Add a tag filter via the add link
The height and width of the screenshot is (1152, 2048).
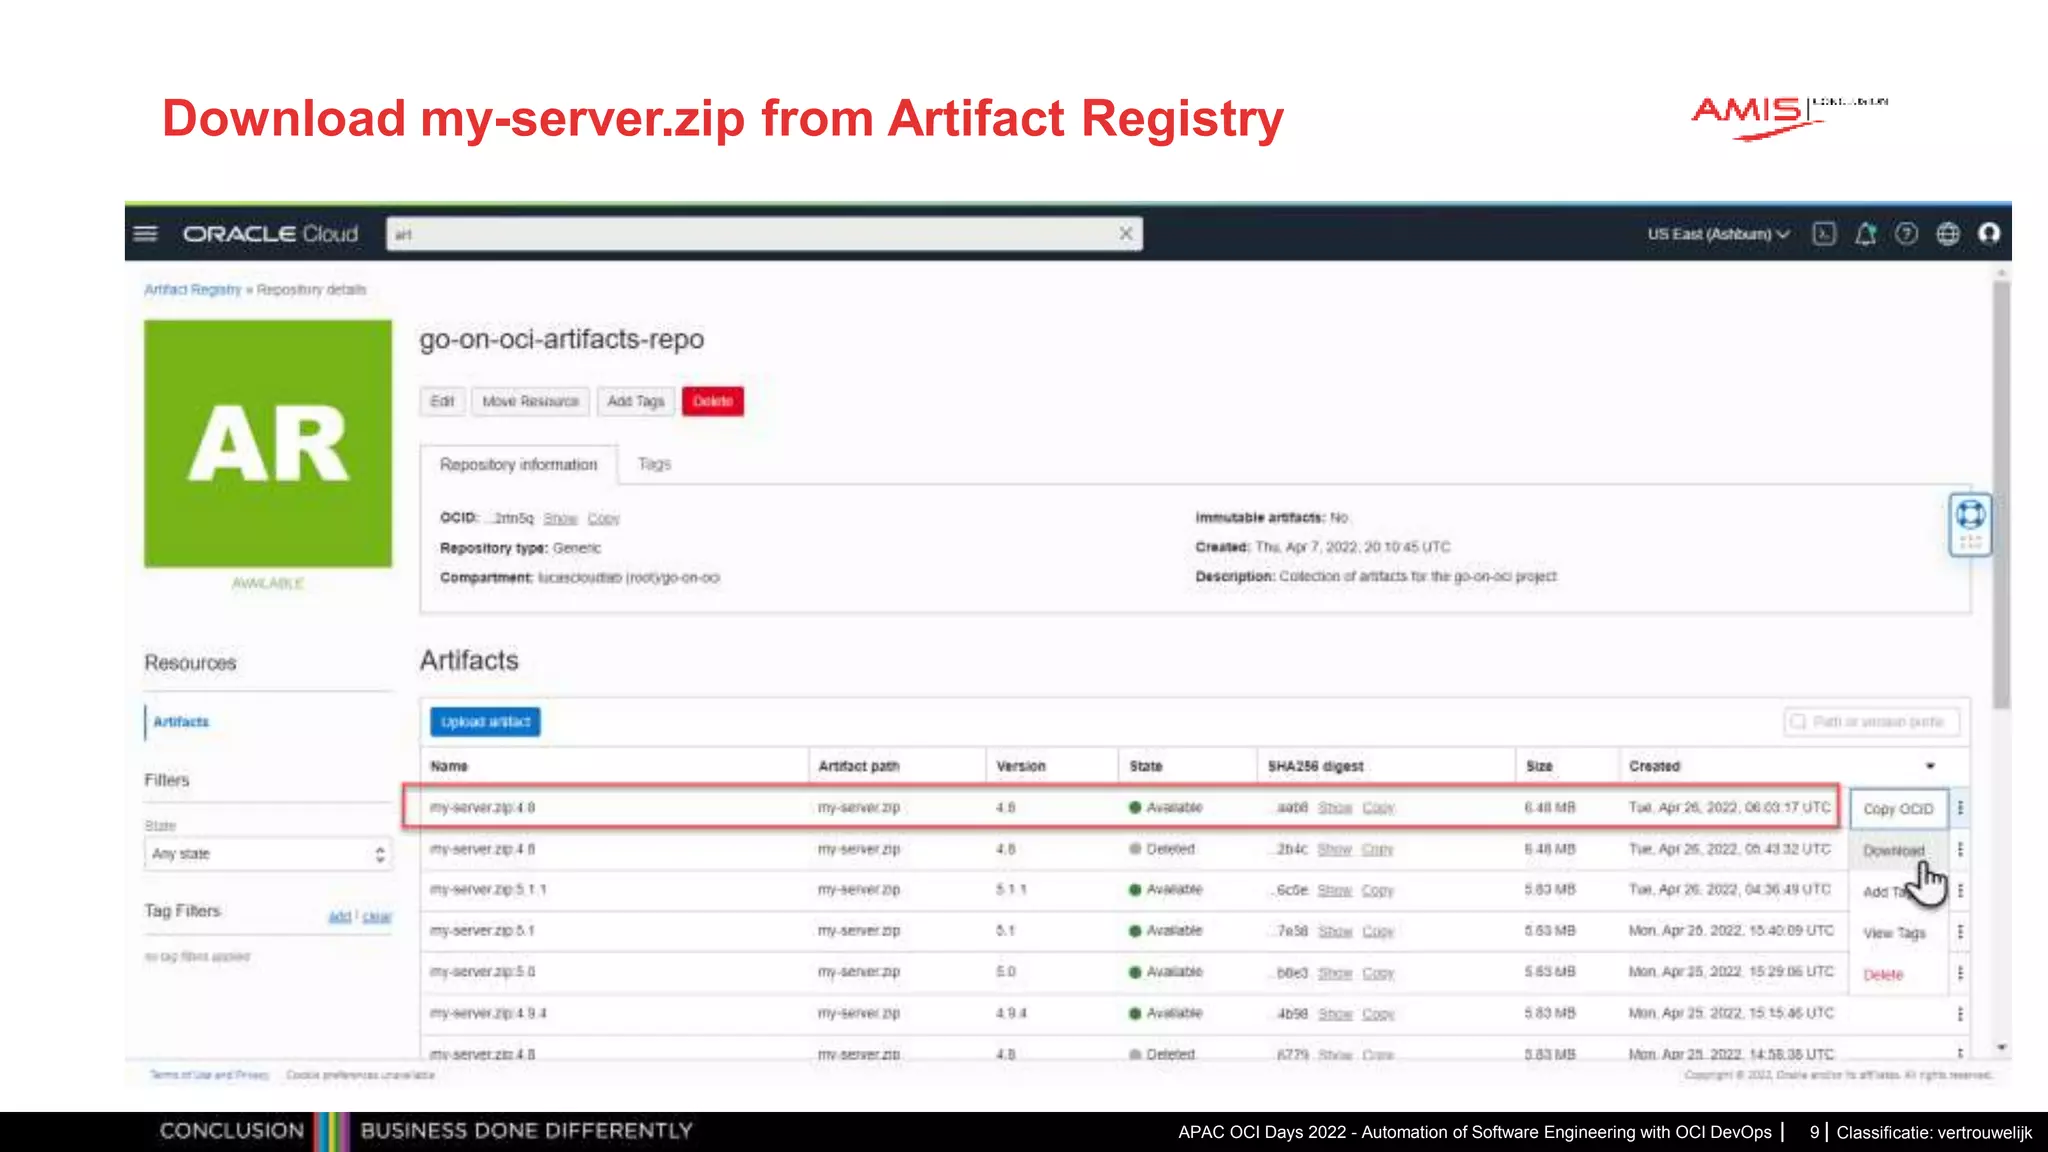coord(340,916)
